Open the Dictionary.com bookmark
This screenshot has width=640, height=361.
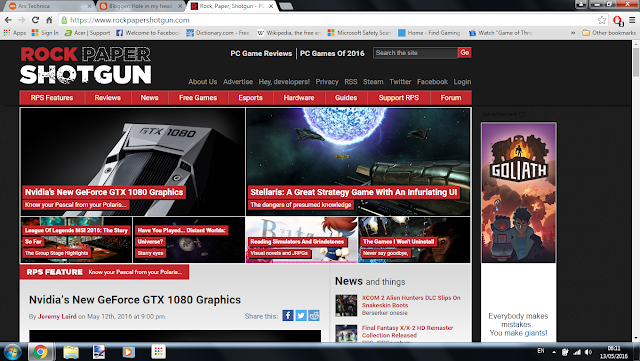coord(218,33)
